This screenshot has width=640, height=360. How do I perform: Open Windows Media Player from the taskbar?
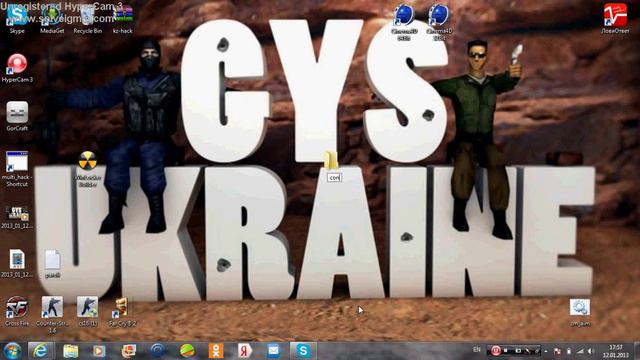99,351
